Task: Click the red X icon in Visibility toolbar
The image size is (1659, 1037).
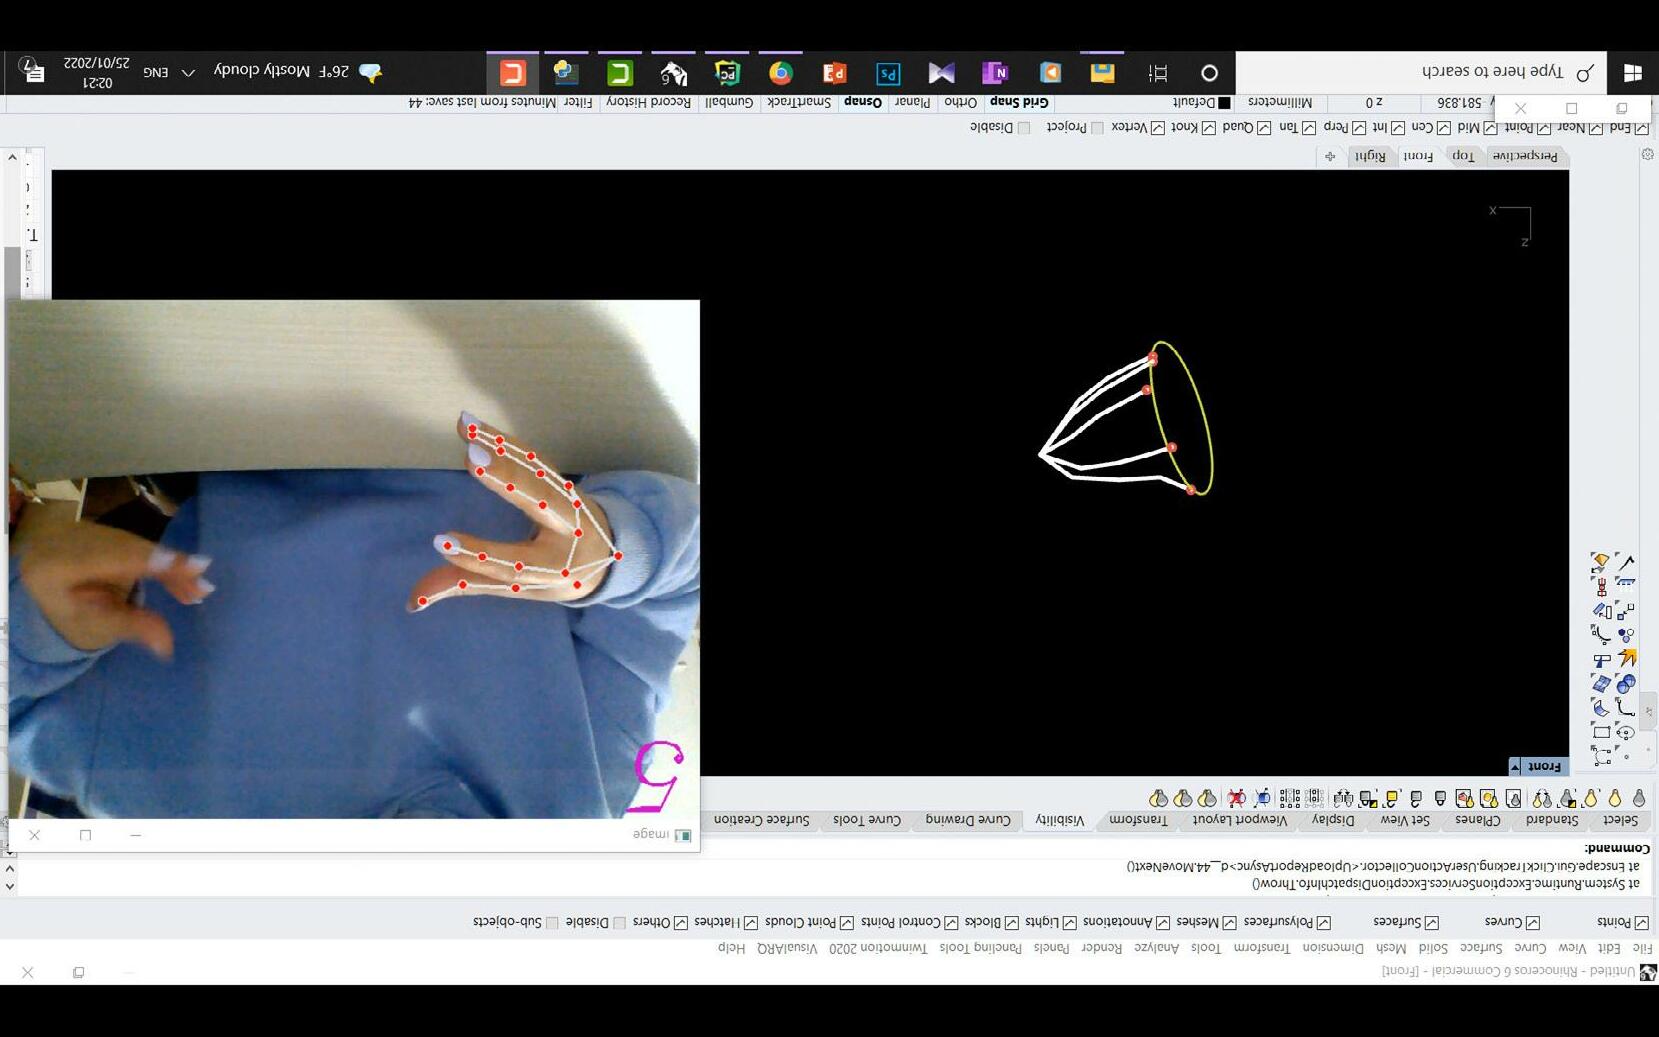Action: point(1237,798)
